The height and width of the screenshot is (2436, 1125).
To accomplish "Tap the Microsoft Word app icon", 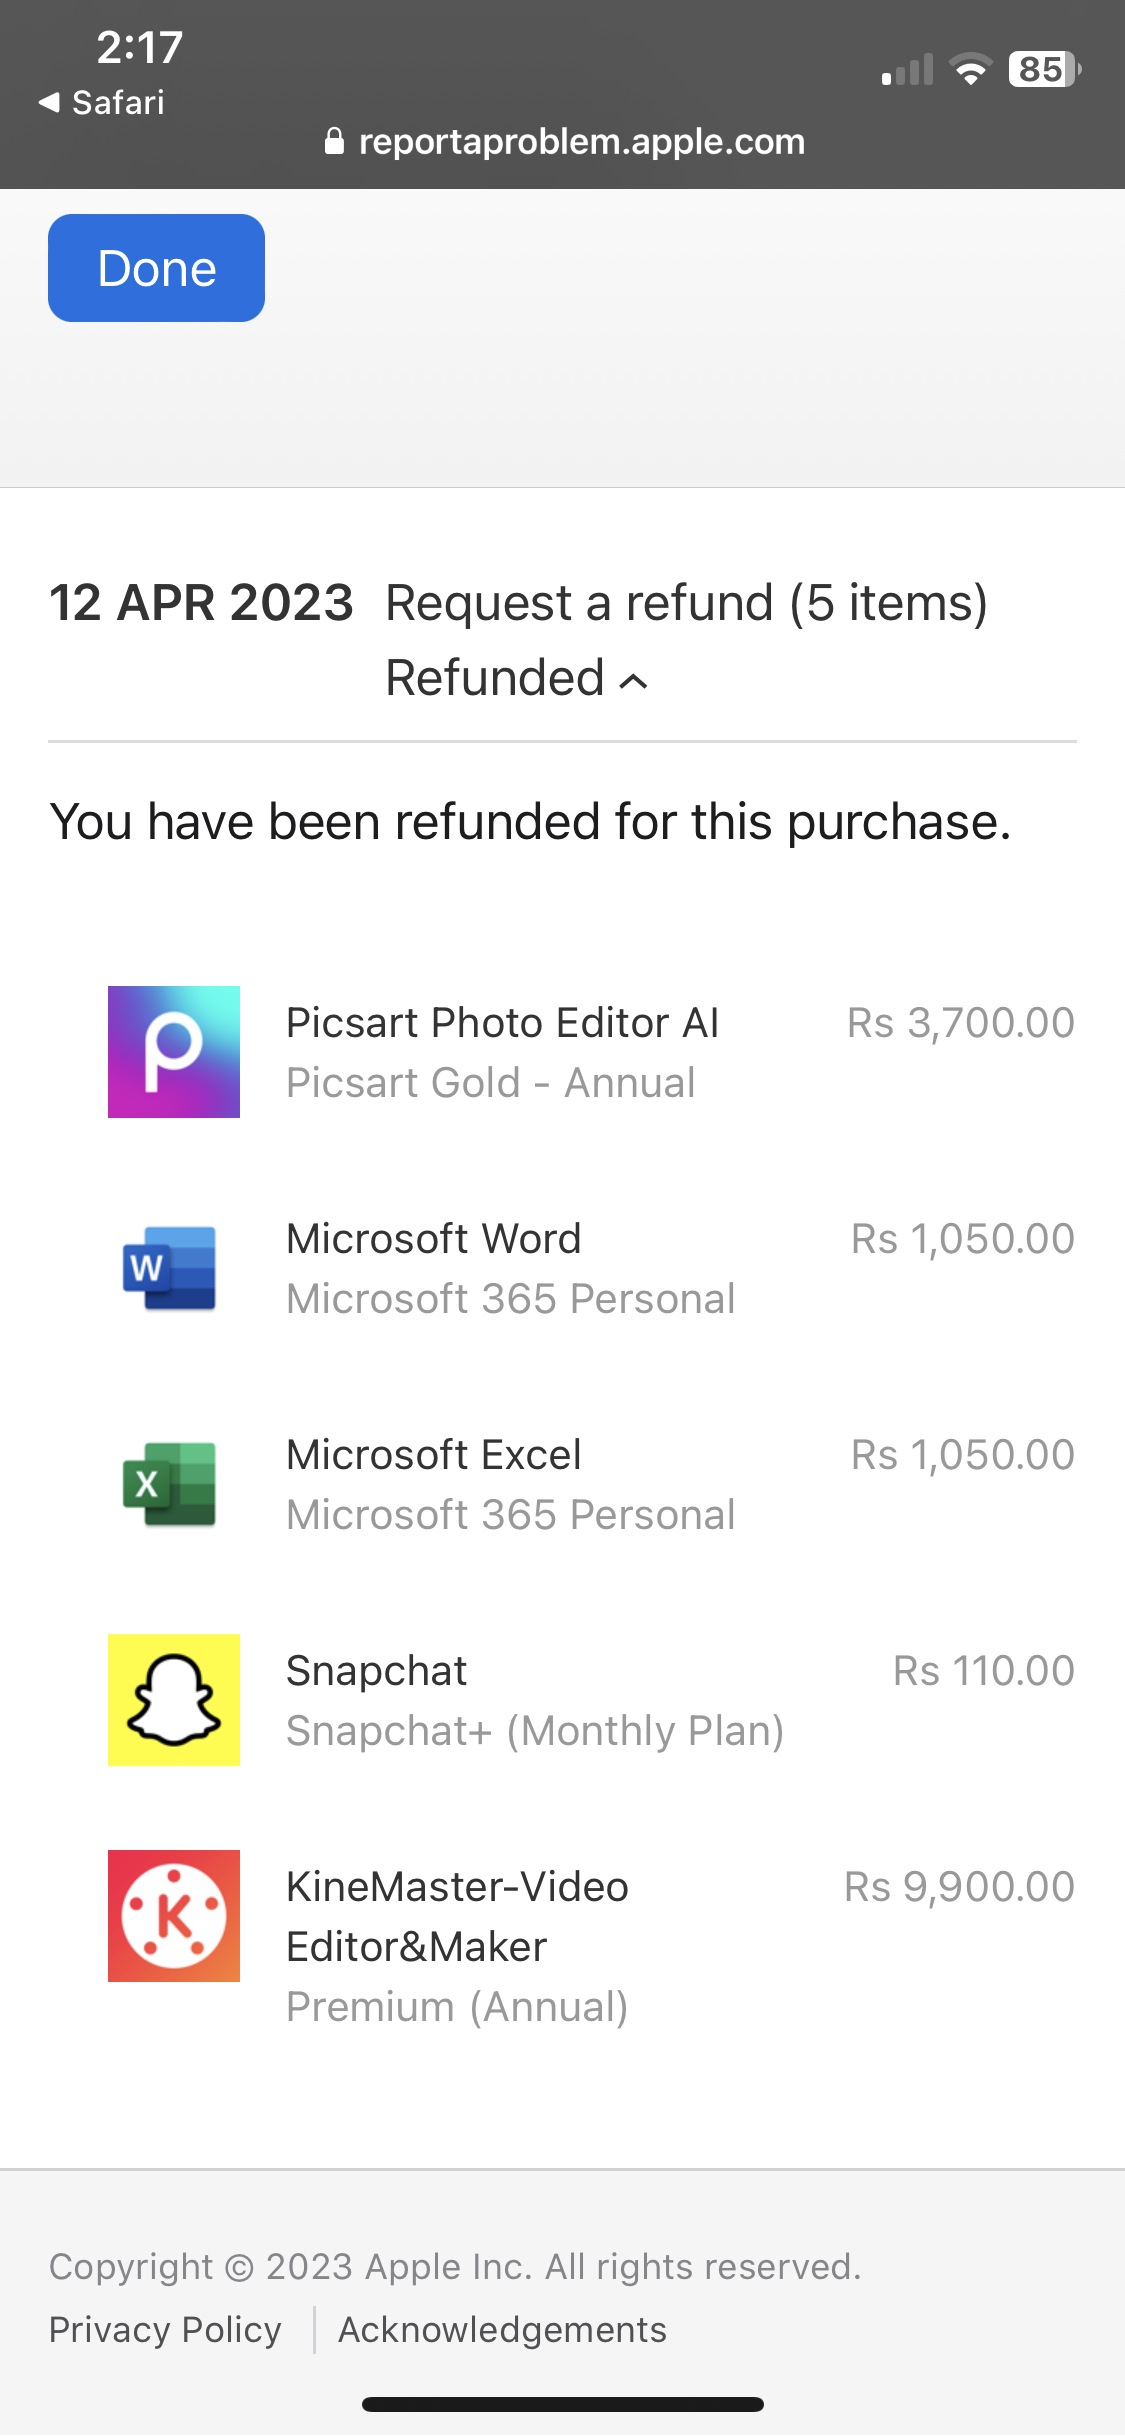I will [x=169, y=1268].
